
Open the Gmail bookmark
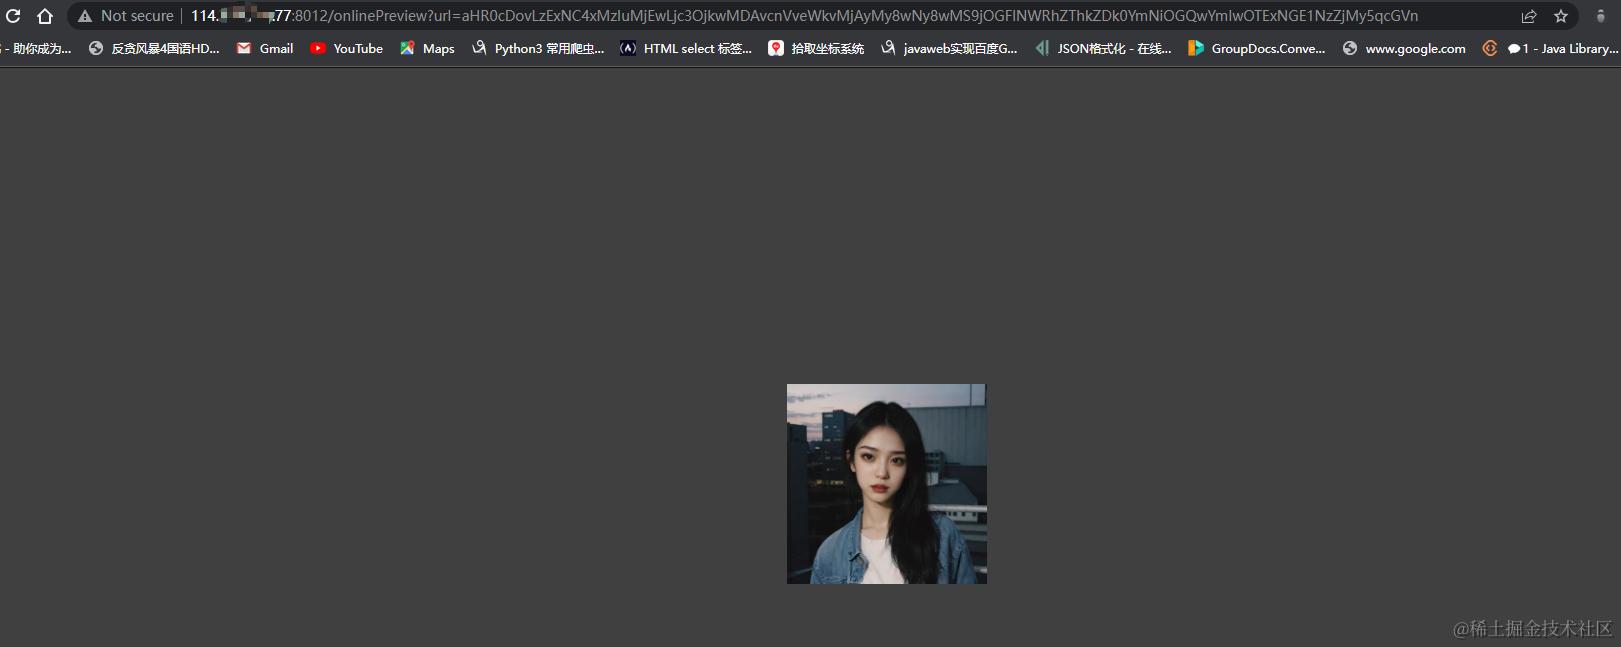pos(265,48)
